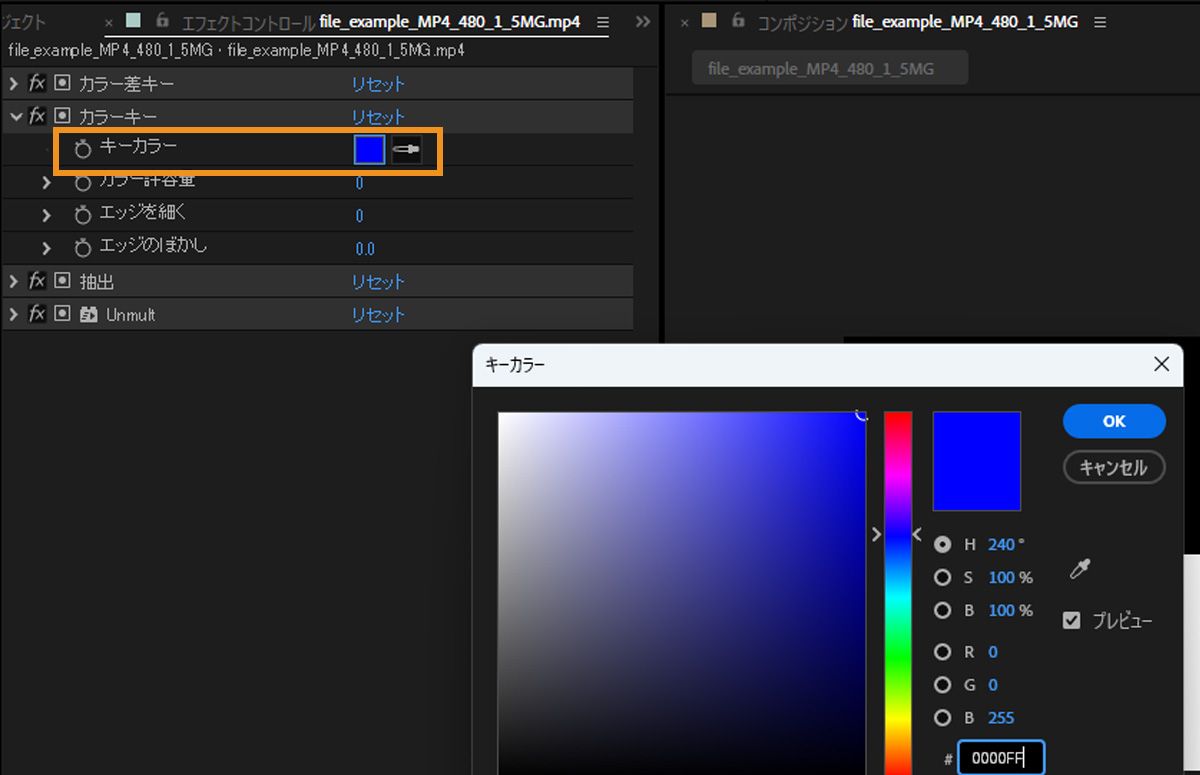Viewport: 1200px width, 775px height.
Task: Click the Unmult about box icon
Action: pyautogui.click(x=63, y=314)
